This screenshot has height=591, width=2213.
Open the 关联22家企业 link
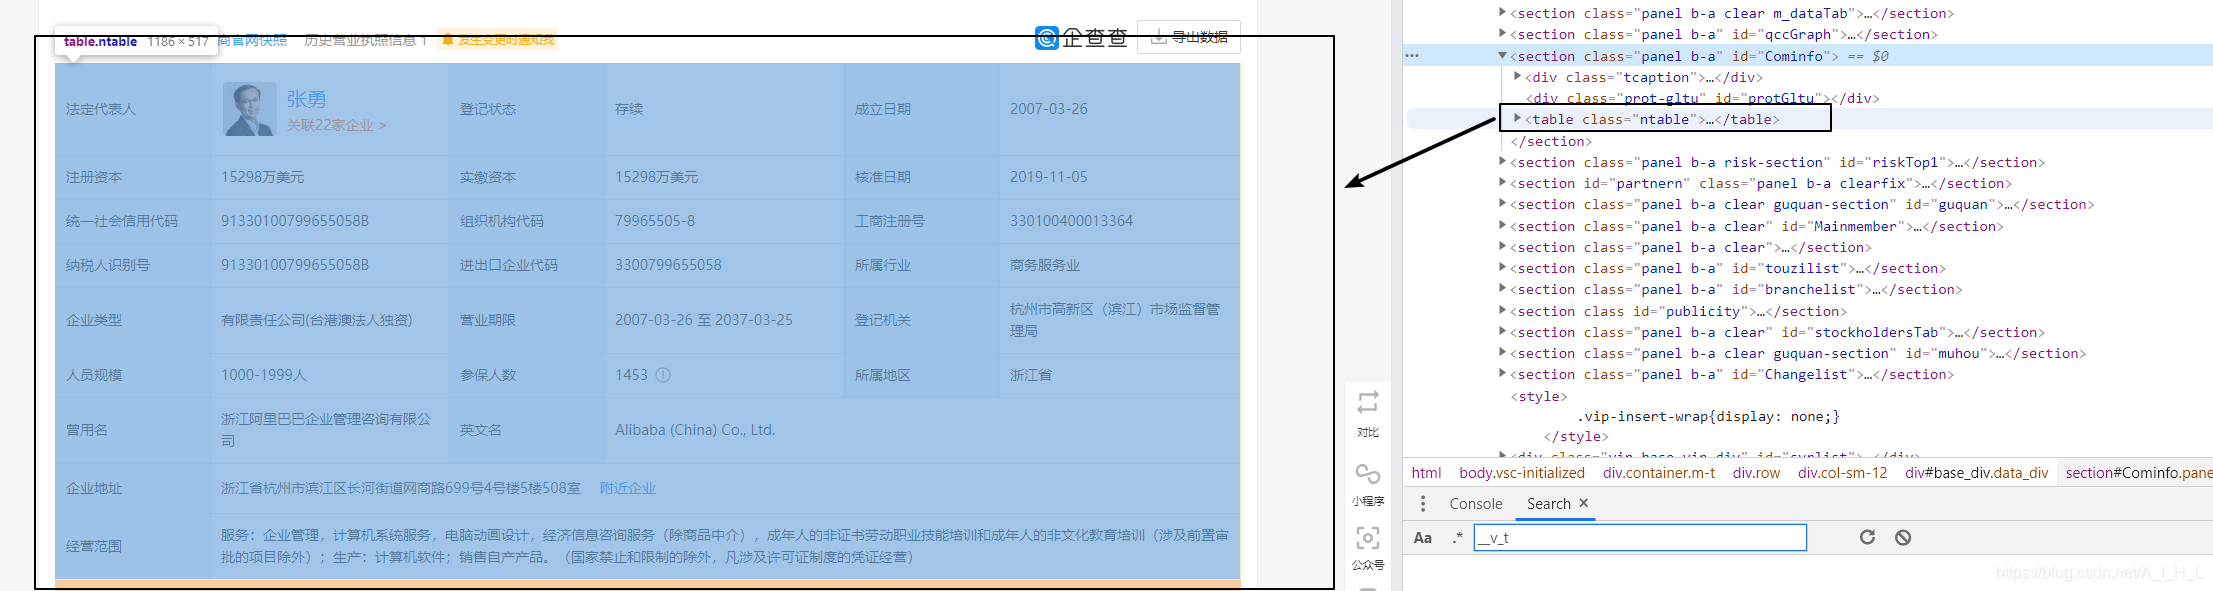pyautogui.click(x=336, y=125)
